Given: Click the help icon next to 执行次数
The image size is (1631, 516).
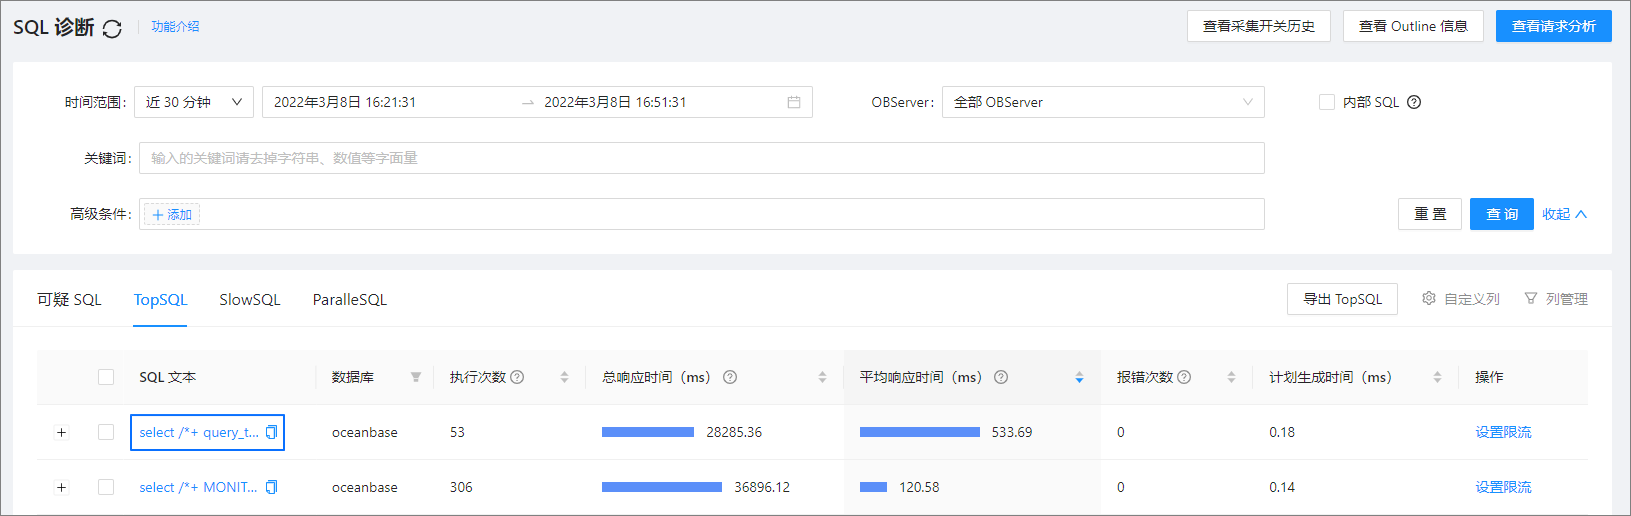Looking at the screenshot, I should coord(517,377).
